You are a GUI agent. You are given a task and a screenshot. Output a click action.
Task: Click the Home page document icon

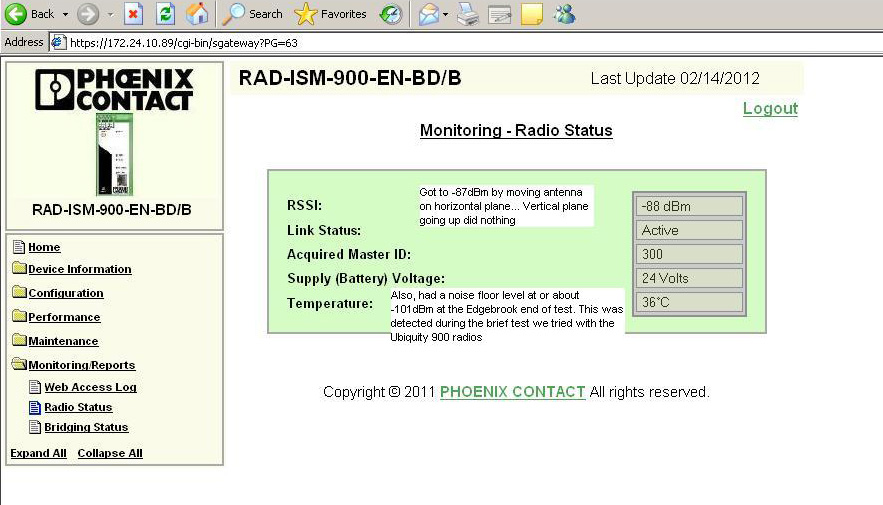click(19, 247)
